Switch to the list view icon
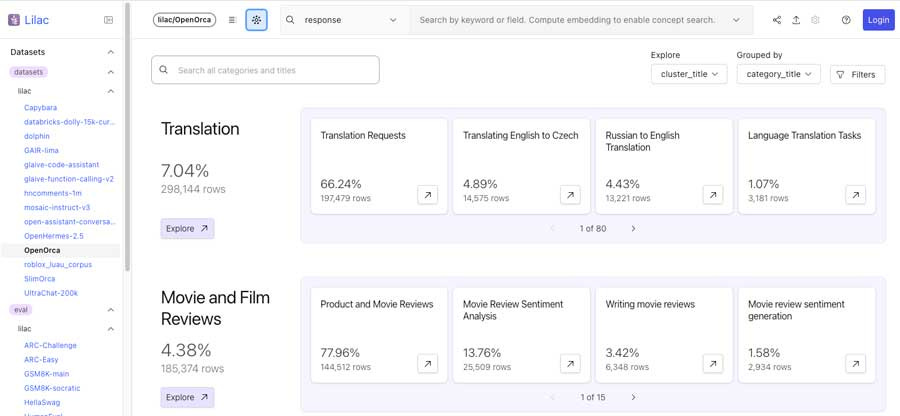The image size is (900, 416). (232, 20)
